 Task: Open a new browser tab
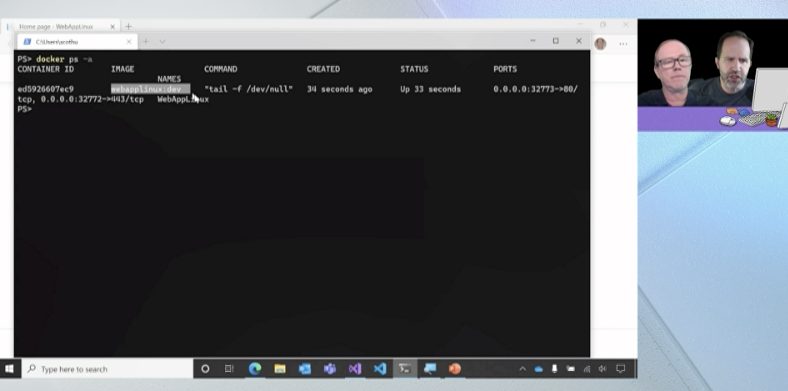pyautogui.click(x=128, y=26)
